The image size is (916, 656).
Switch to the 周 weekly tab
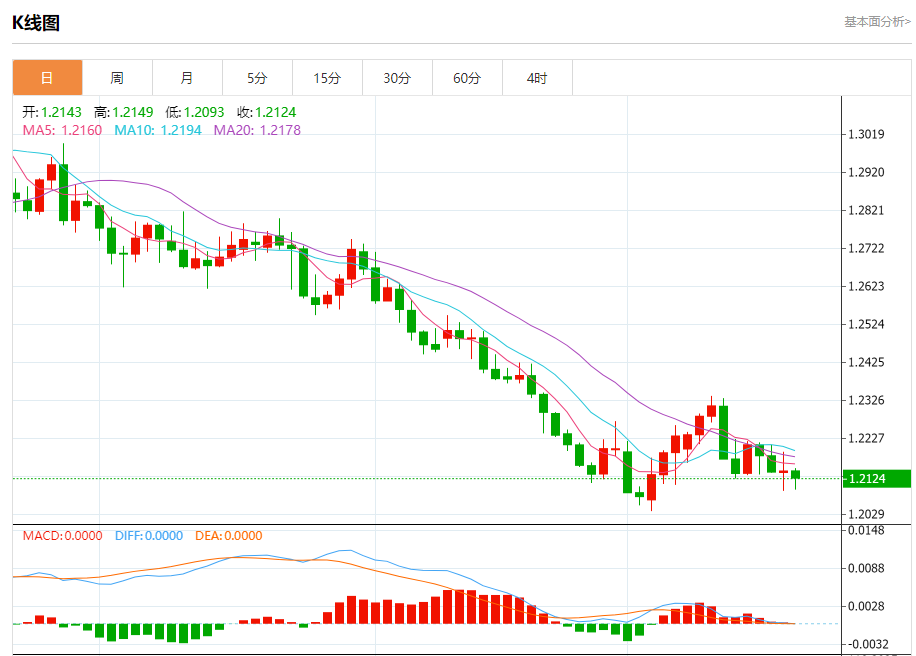coord(117,77)
